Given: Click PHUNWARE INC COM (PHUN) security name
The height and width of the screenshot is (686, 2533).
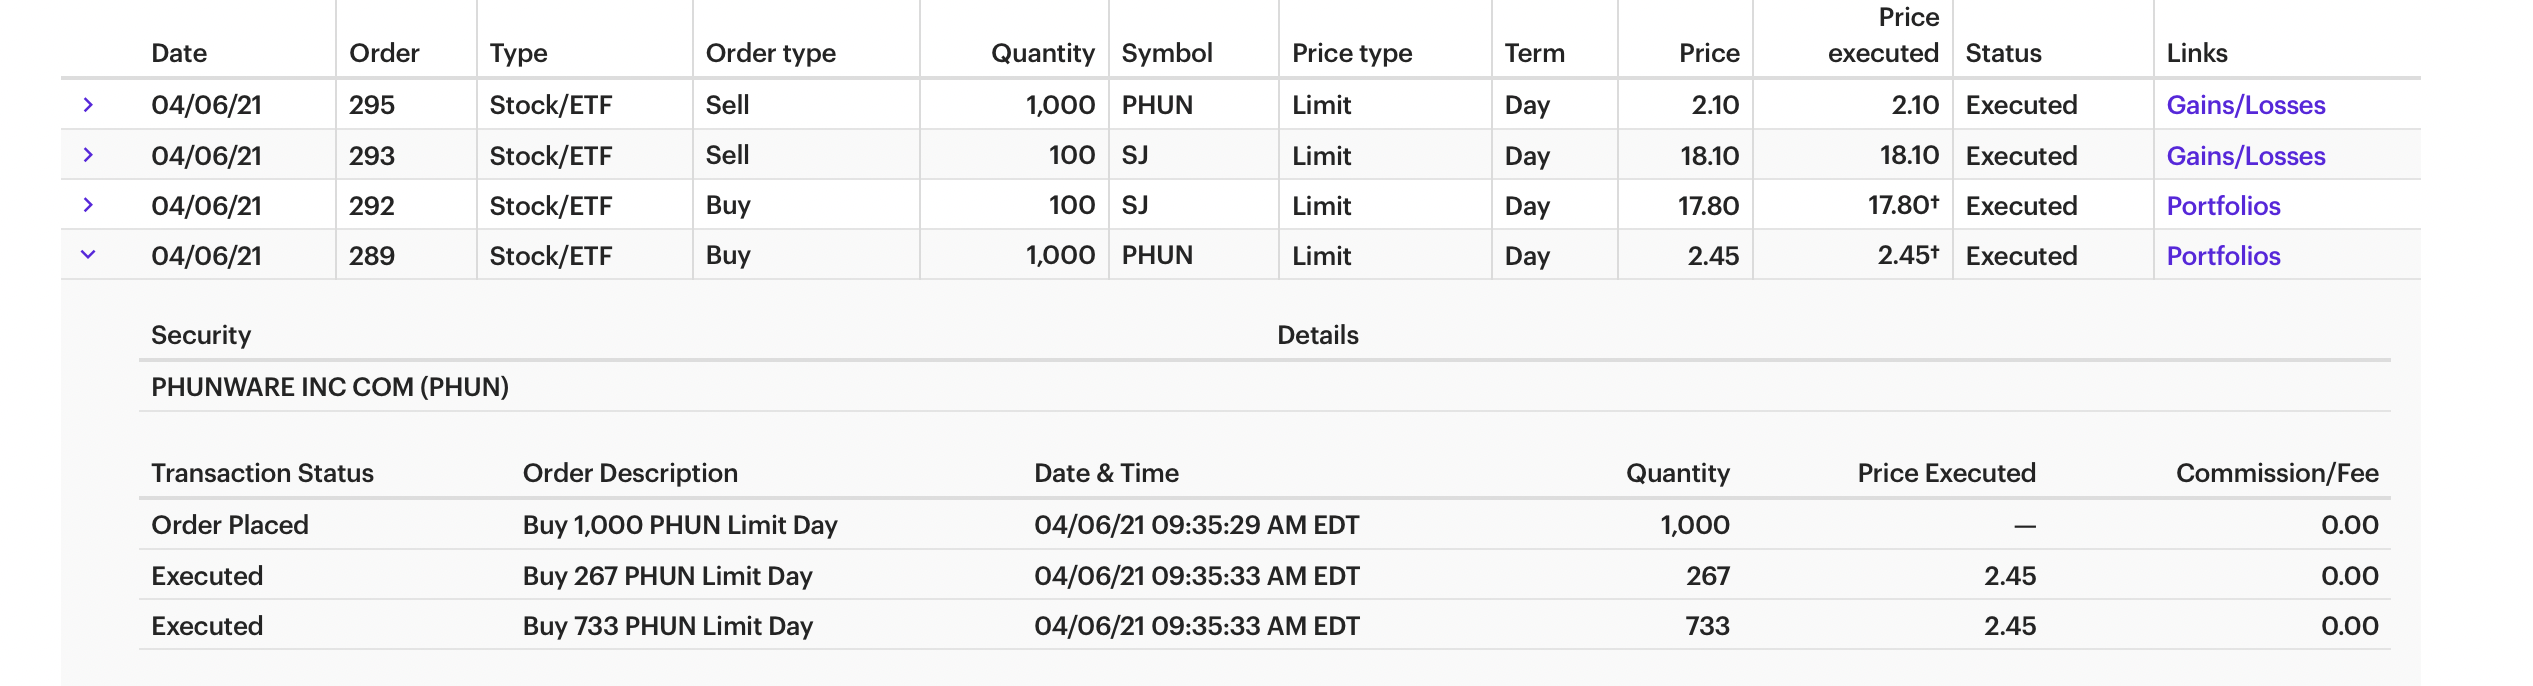Looking at the screenshot, I should 330,387.
